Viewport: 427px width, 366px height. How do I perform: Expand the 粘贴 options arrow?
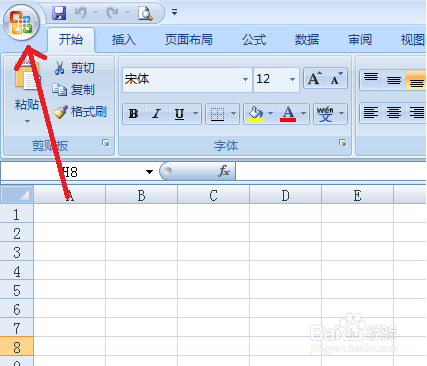[x=27, y=122]
